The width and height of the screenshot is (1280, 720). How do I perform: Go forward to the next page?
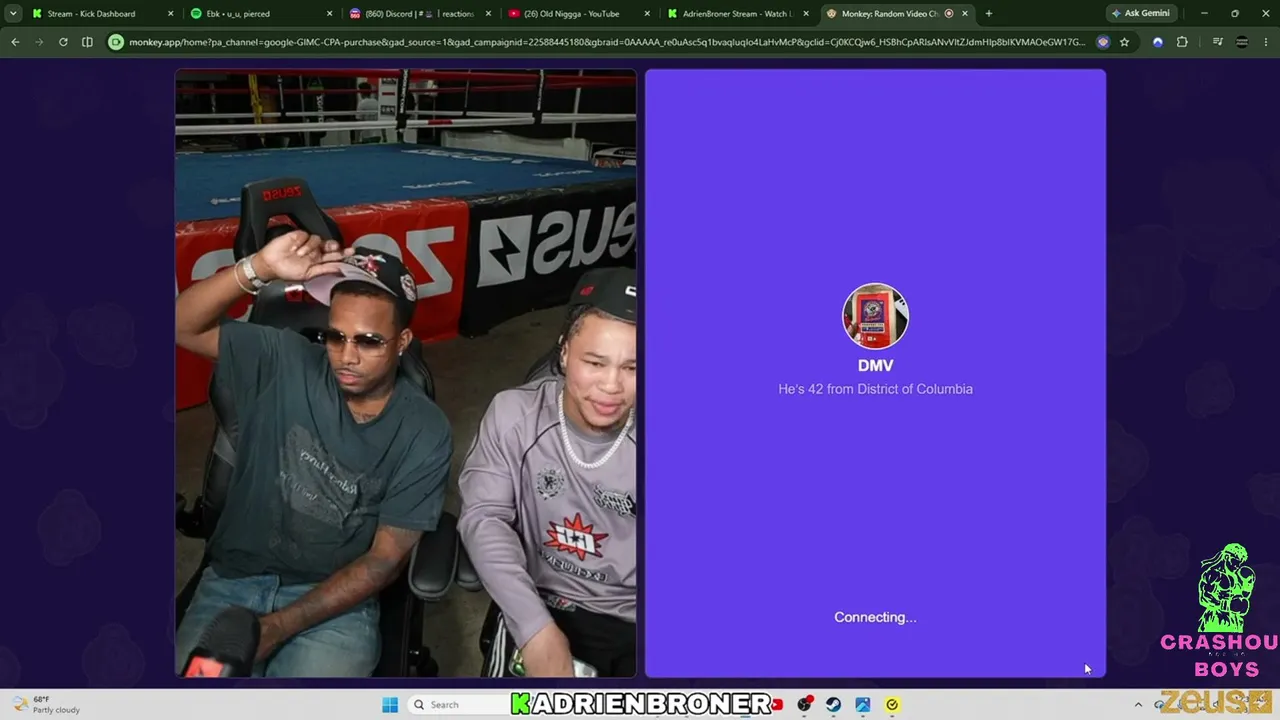(39, 42)
